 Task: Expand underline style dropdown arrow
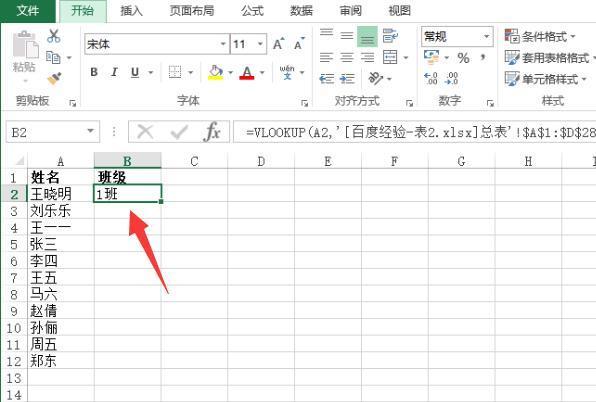[151, 72]
